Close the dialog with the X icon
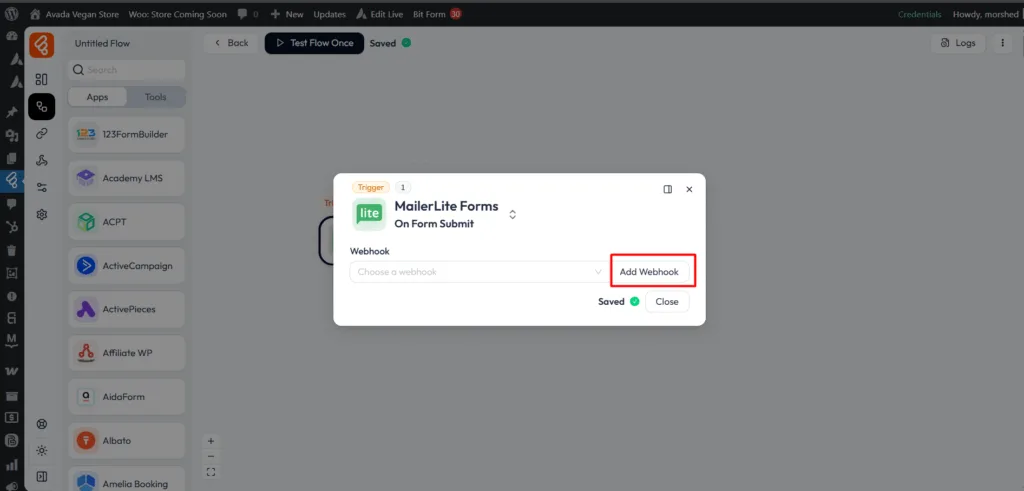The image size is (1024, 491). [689, 189]
